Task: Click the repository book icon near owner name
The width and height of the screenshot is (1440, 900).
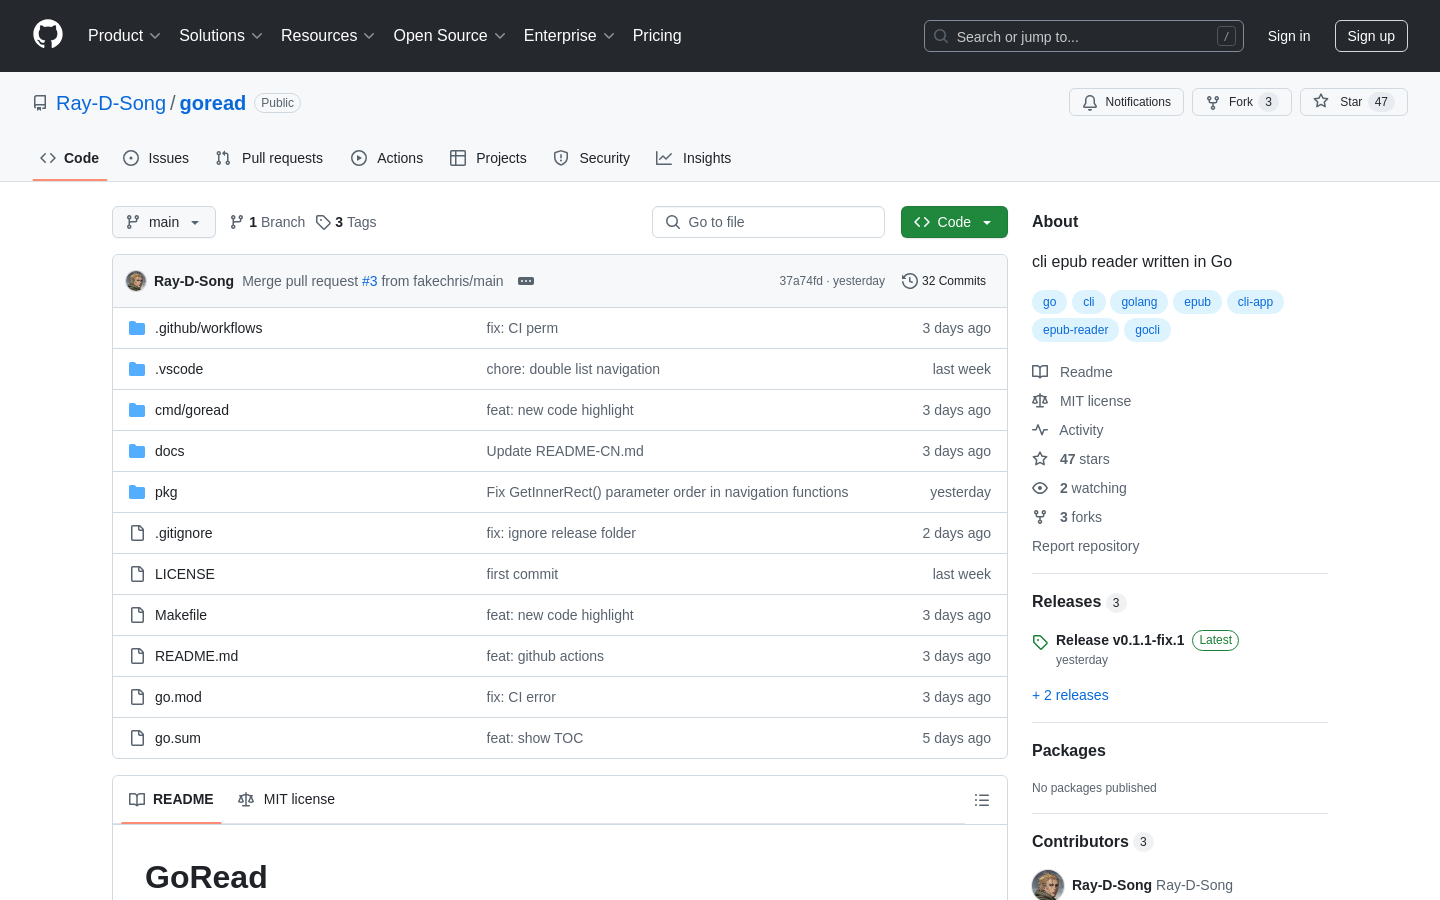Action: tap(40, 103)
